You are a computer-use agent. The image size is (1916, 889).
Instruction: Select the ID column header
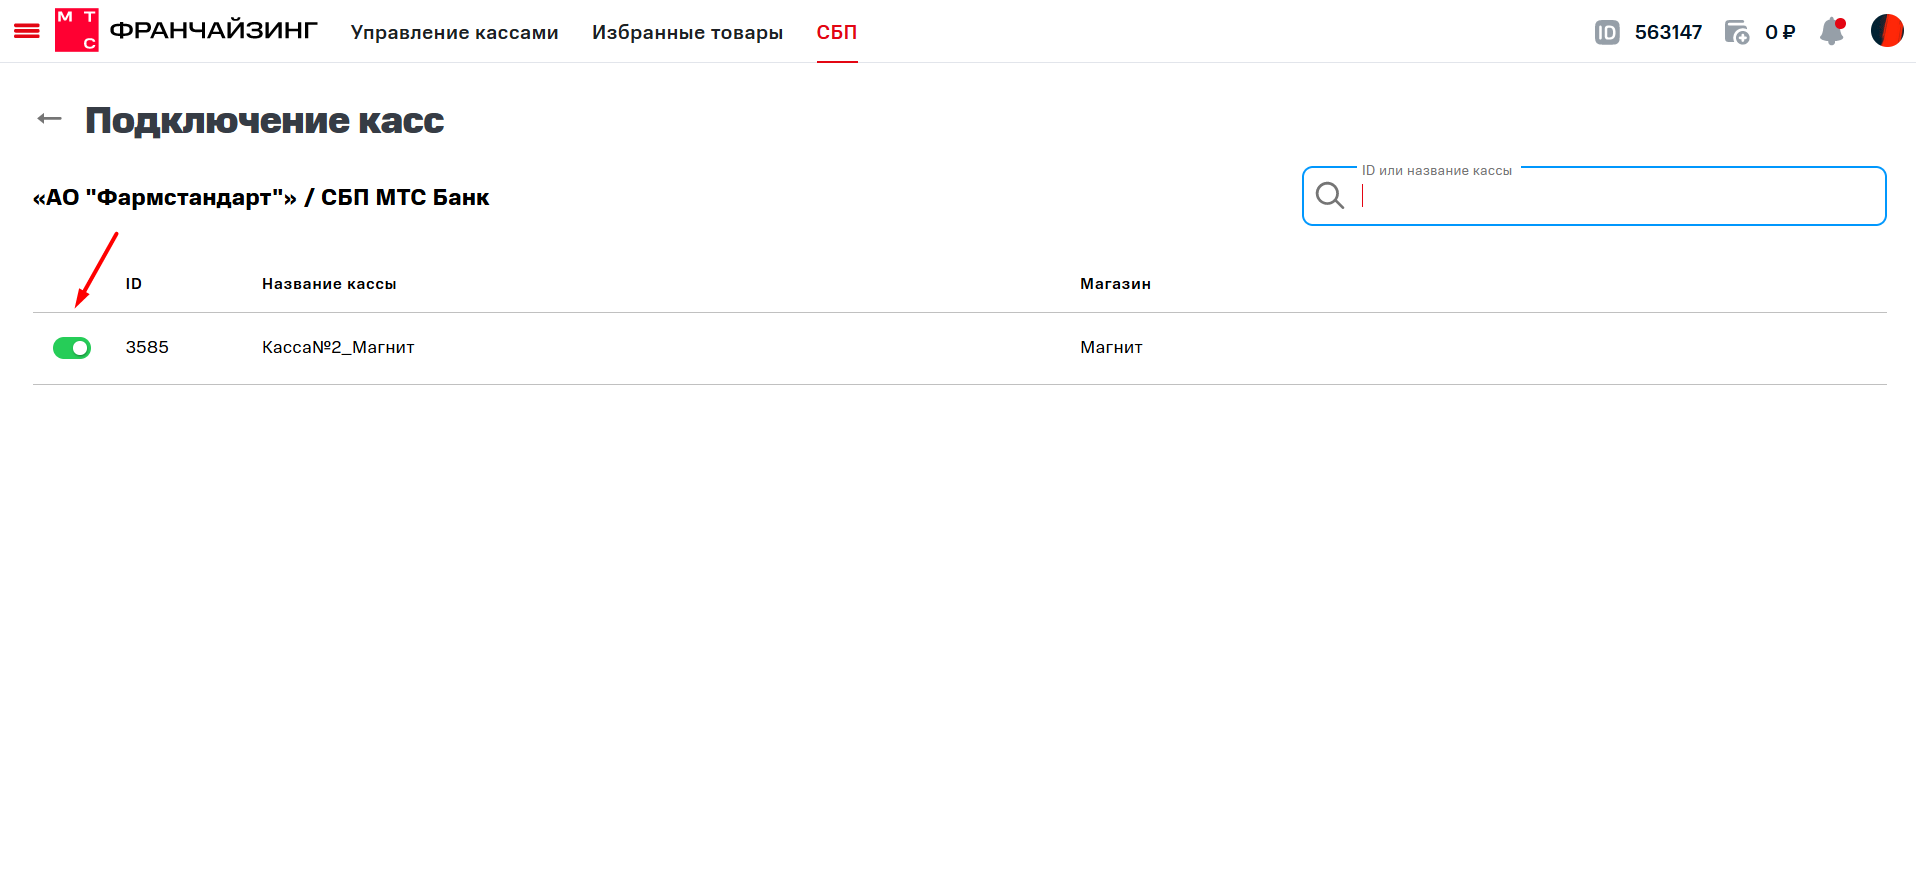click(x=134, y=284)
